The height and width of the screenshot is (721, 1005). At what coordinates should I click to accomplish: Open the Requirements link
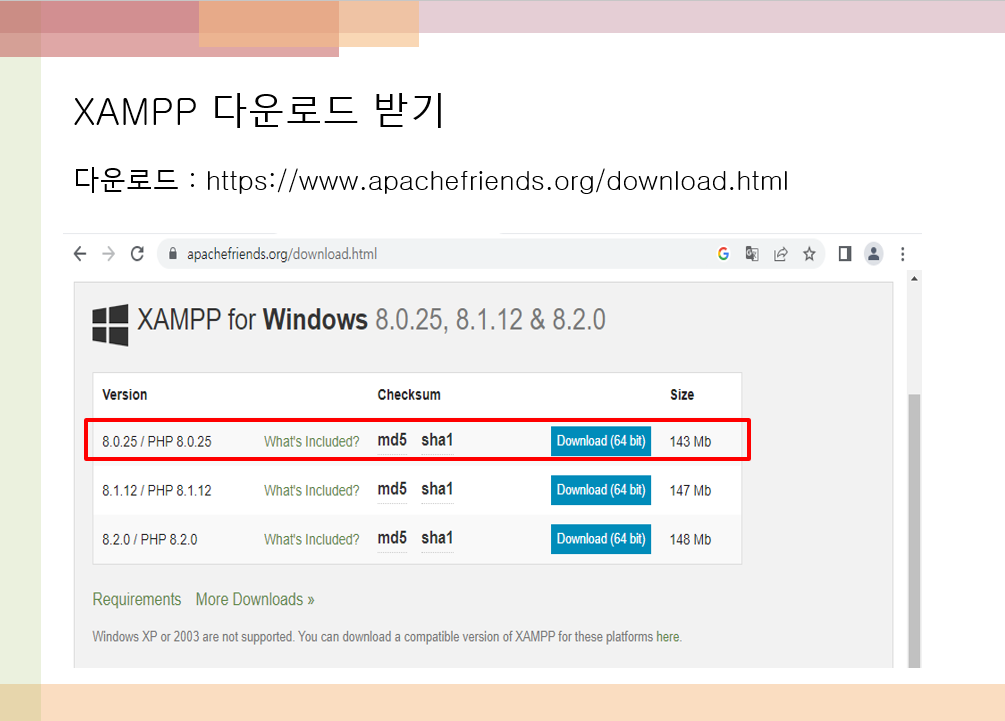point(137,599)
